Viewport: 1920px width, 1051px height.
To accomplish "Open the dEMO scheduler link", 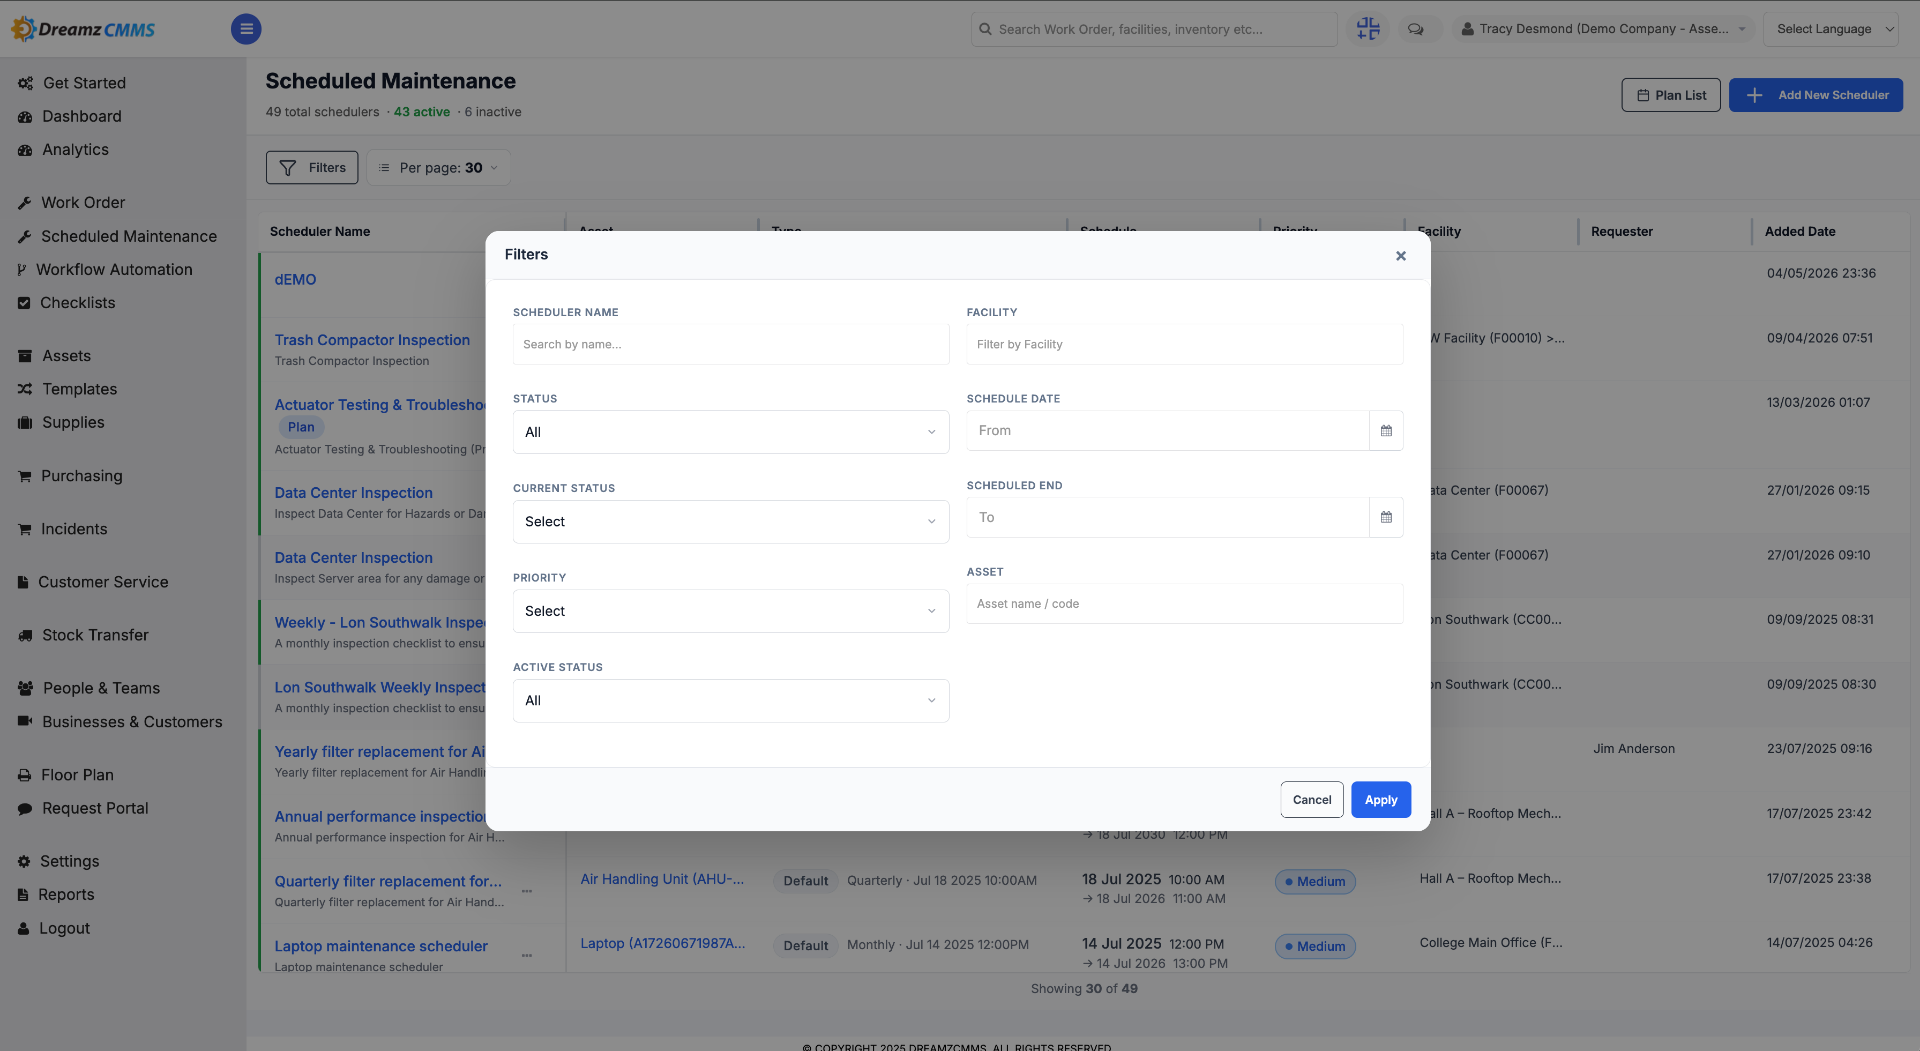I will pyautogui.click(x=295, y=280).
